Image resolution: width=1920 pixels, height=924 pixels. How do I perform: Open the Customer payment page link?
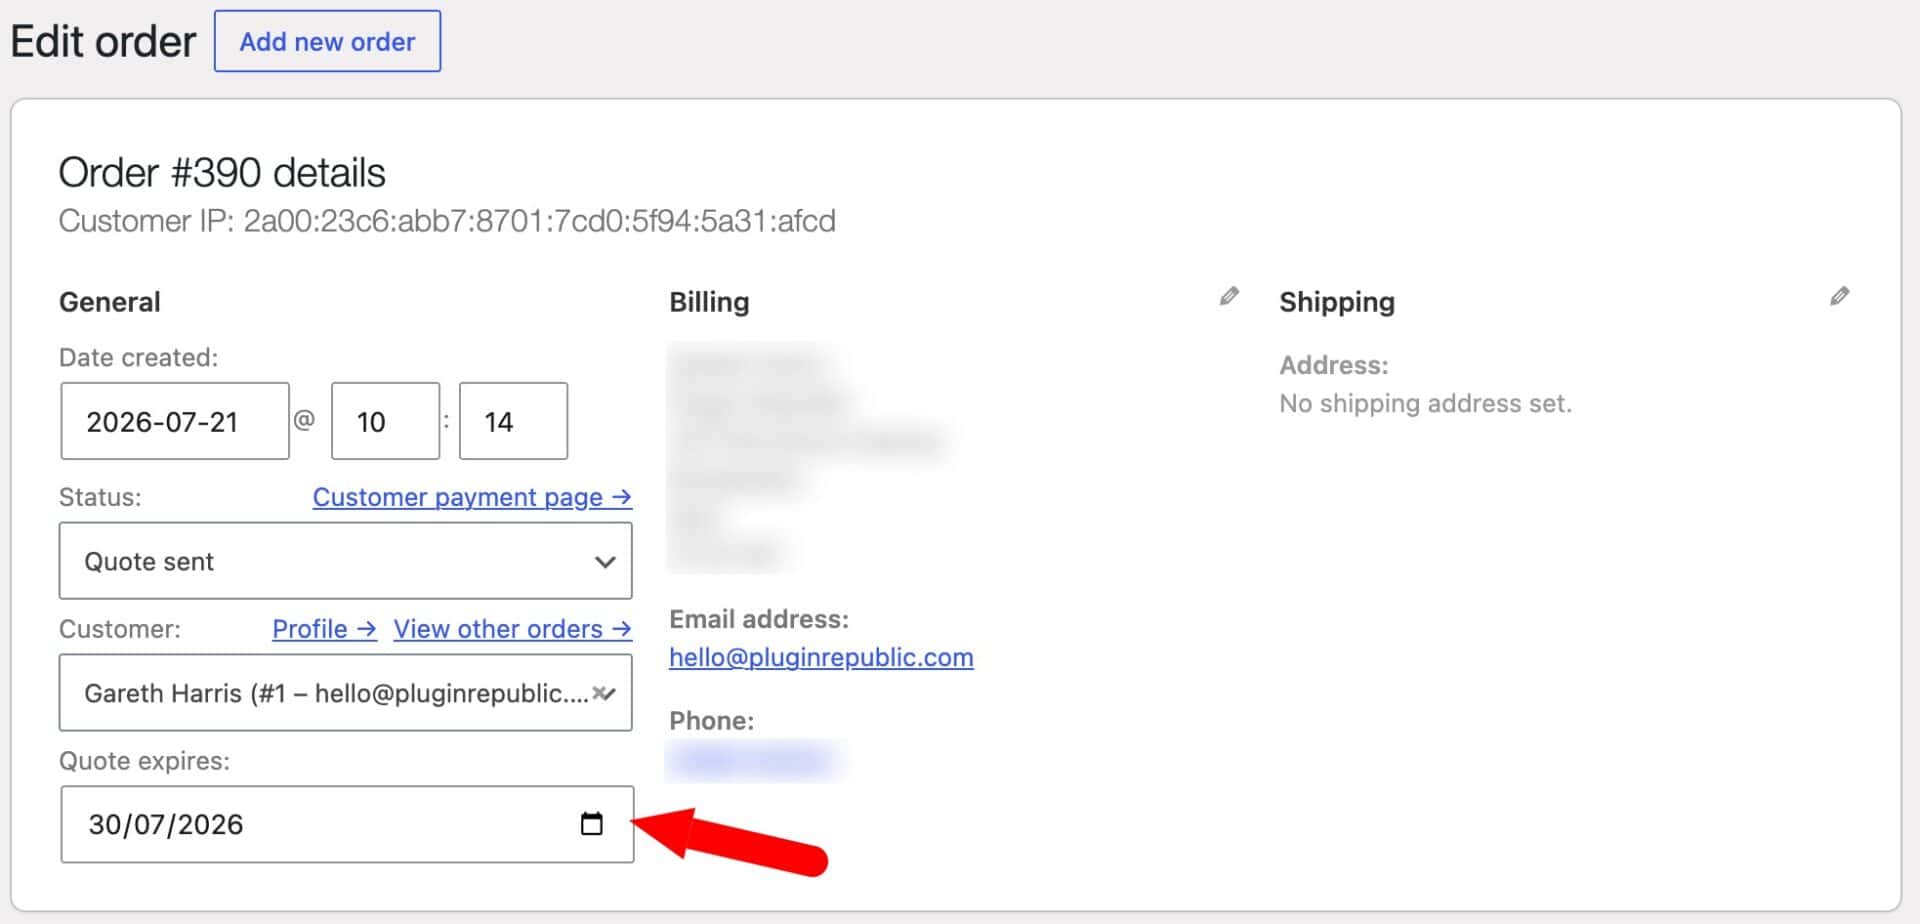pyautogui.click(x=472, y=497)
